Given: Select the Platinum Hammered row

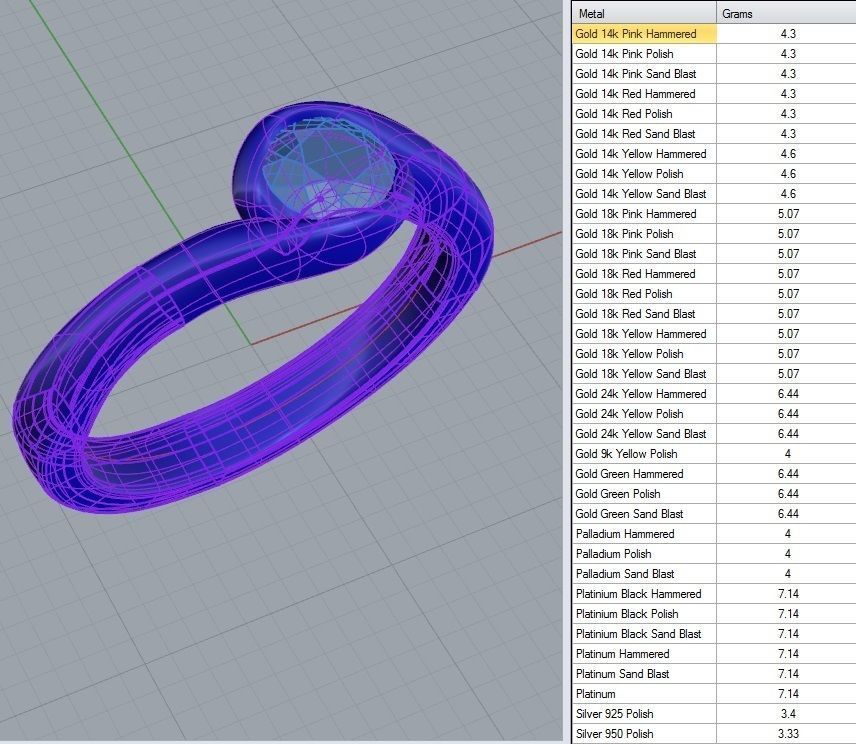Looking at the screenshot, I should pos(714,654).
